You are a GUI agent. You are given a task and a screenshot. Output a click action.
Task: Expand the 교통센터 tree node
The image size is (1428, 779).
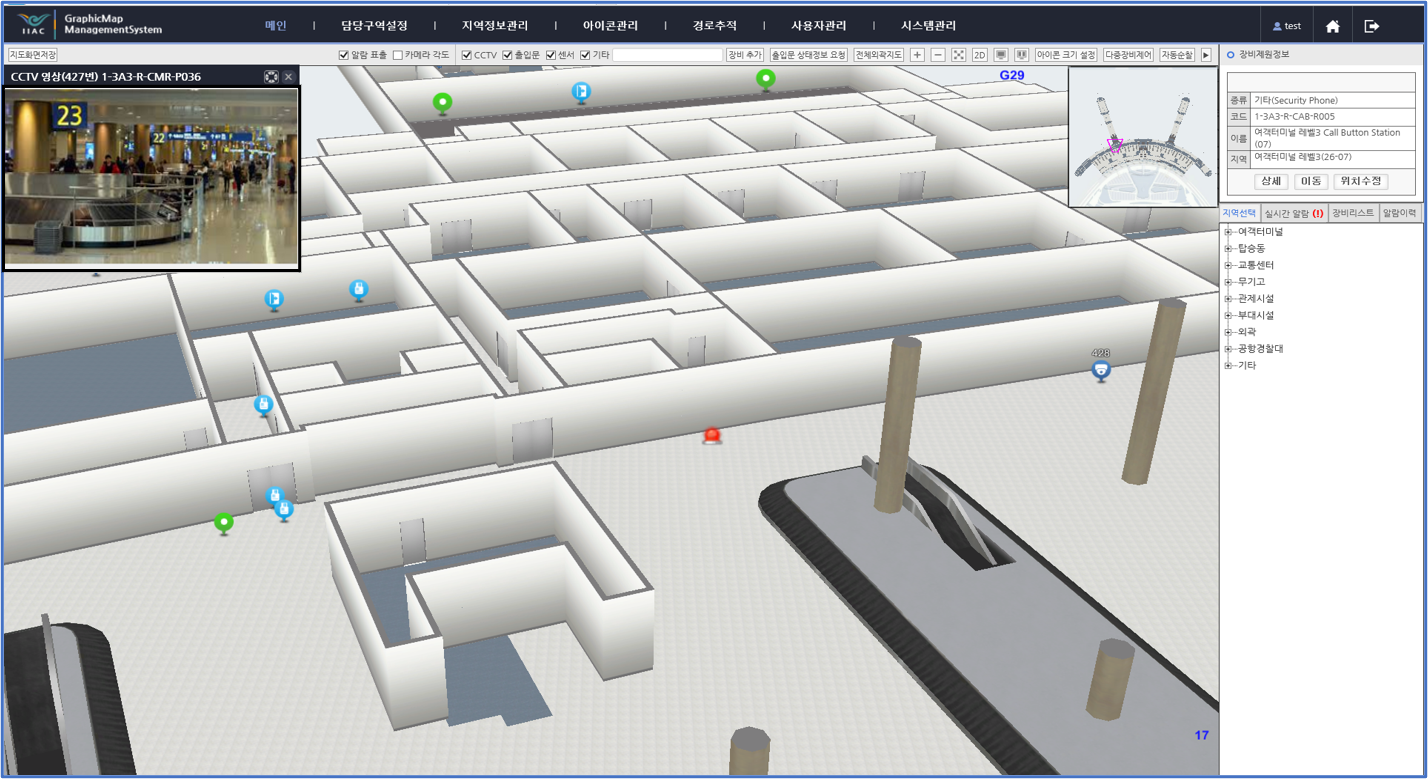(1228, 265)
